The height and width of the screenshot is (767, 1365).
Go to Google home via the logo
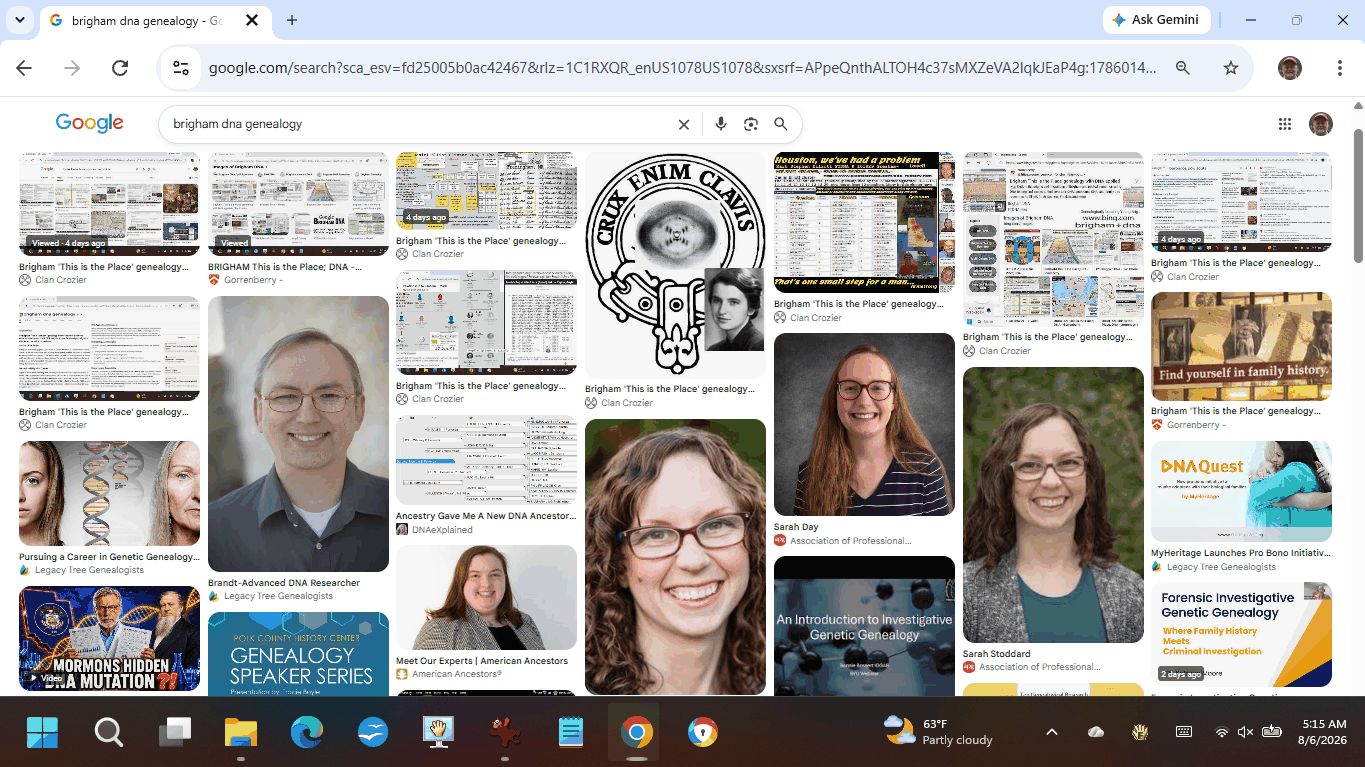click(x=89, y=123)
